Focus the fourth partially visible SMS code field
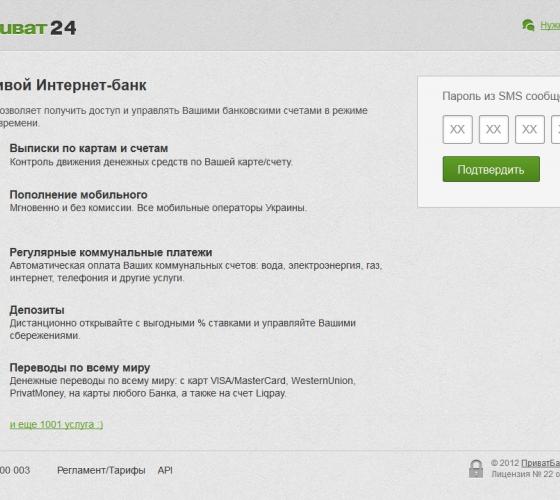 tap(556, 129)
